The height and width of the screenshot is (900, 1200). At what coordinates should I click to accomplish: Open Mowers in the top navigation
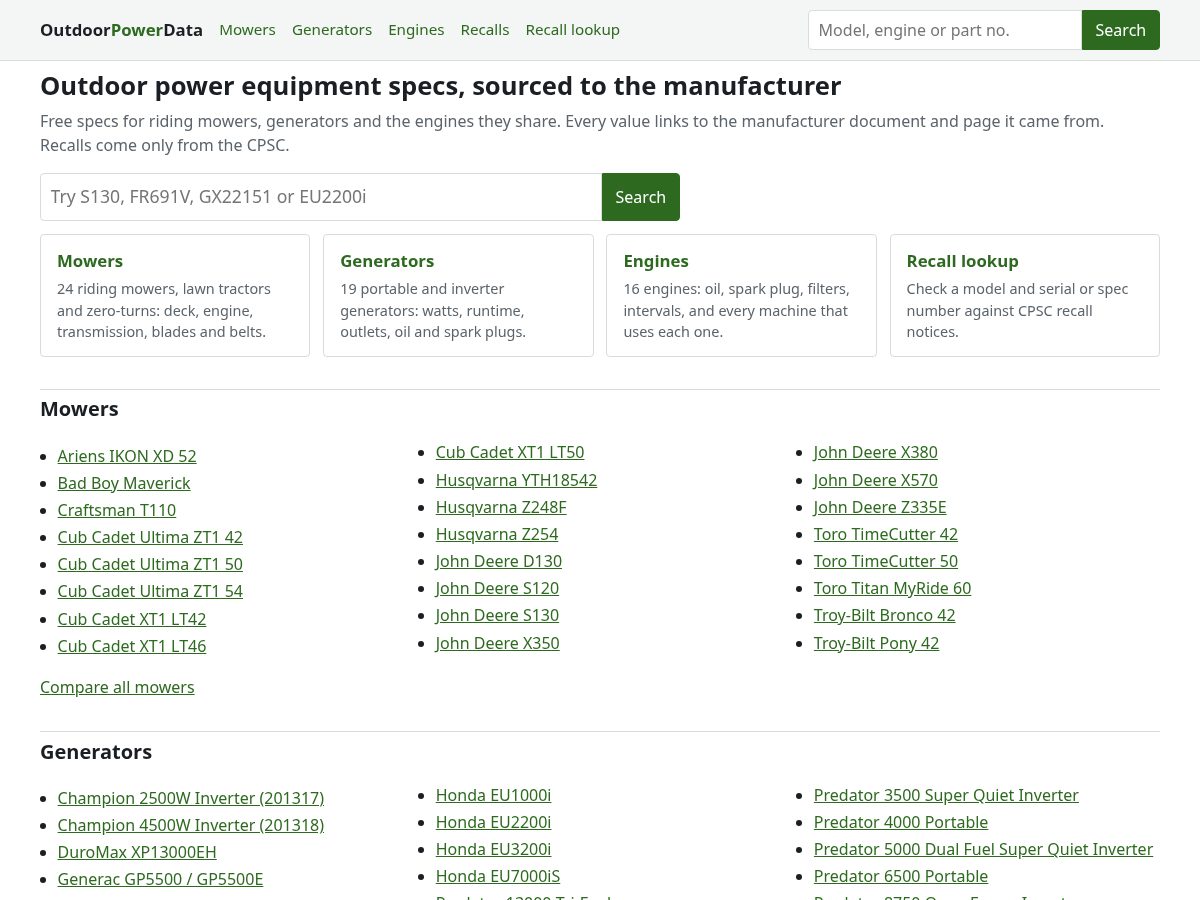tap(247, 30)
